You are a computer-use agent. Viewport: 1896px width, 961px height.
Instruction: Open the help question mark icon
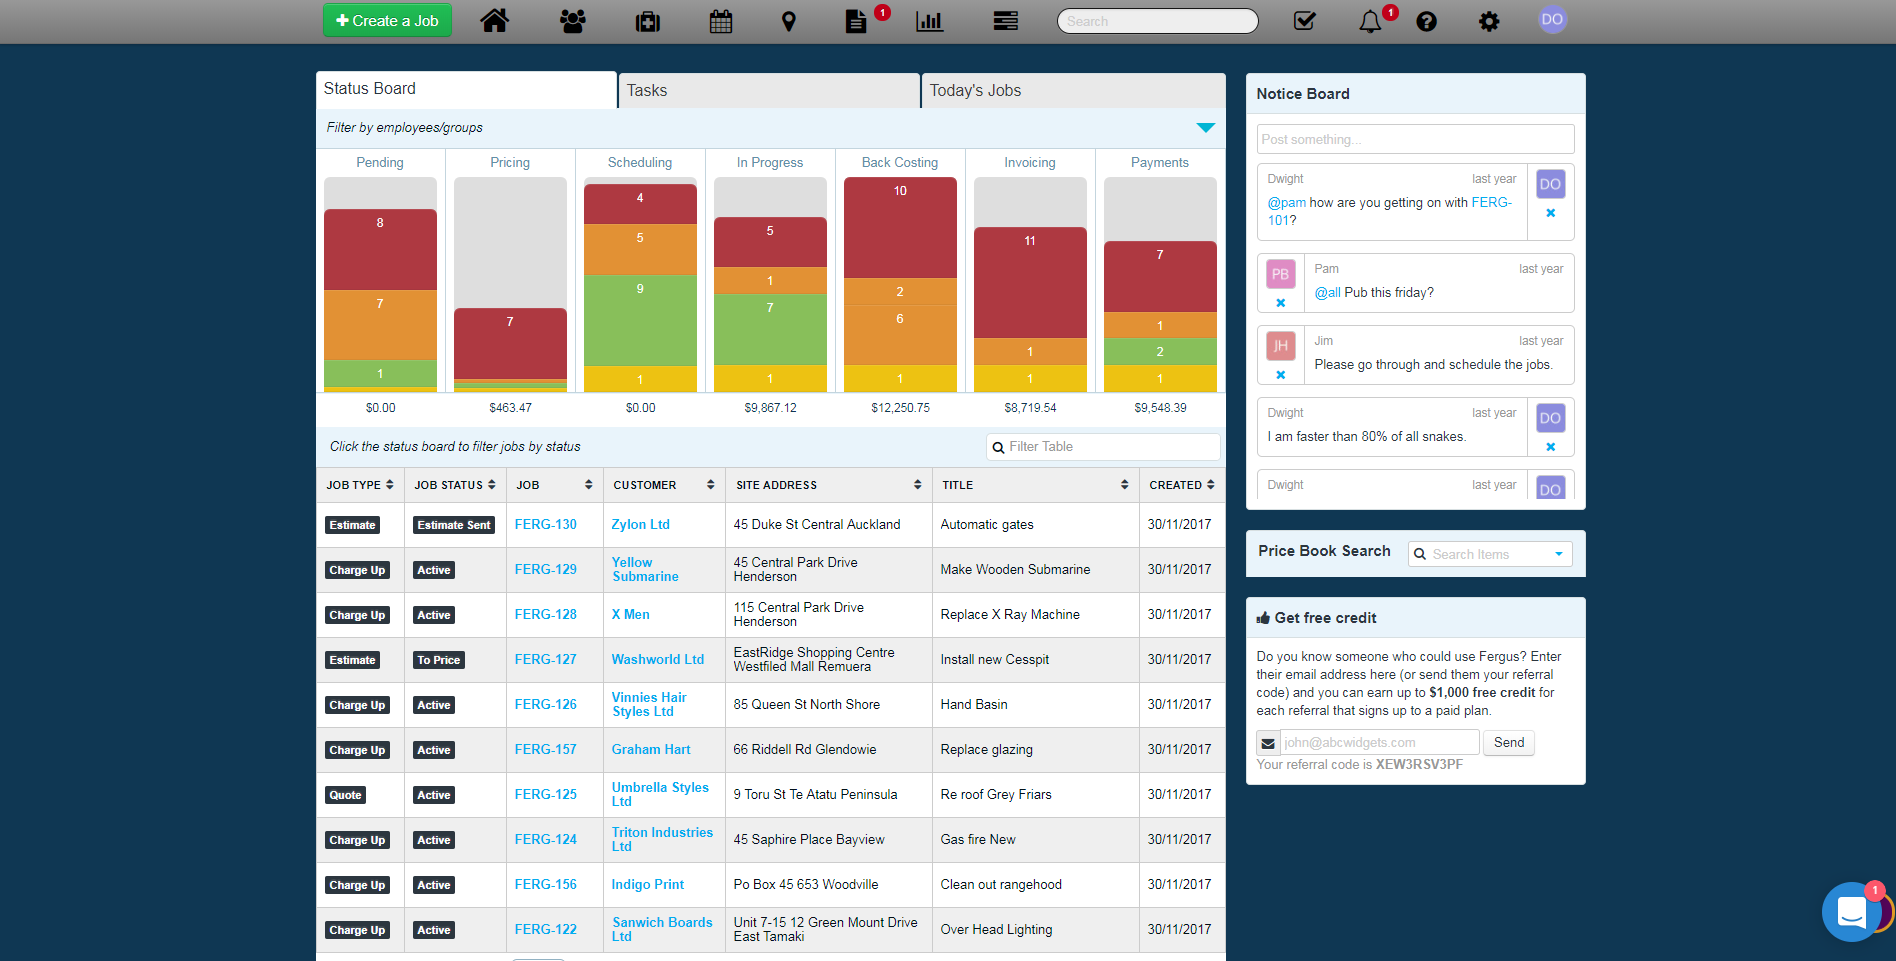tap(1427, 22)
